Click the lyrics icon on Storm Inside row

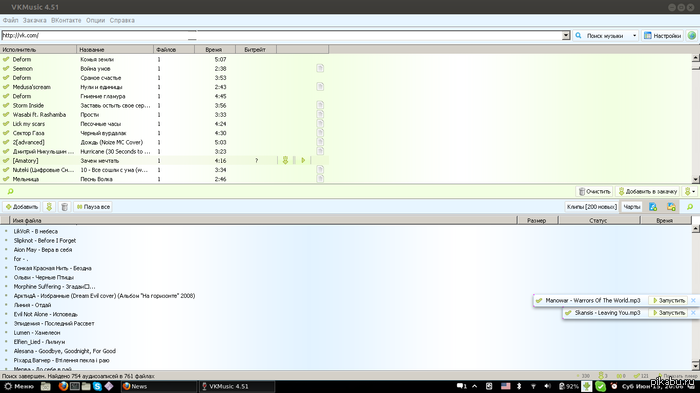[320, 105]
